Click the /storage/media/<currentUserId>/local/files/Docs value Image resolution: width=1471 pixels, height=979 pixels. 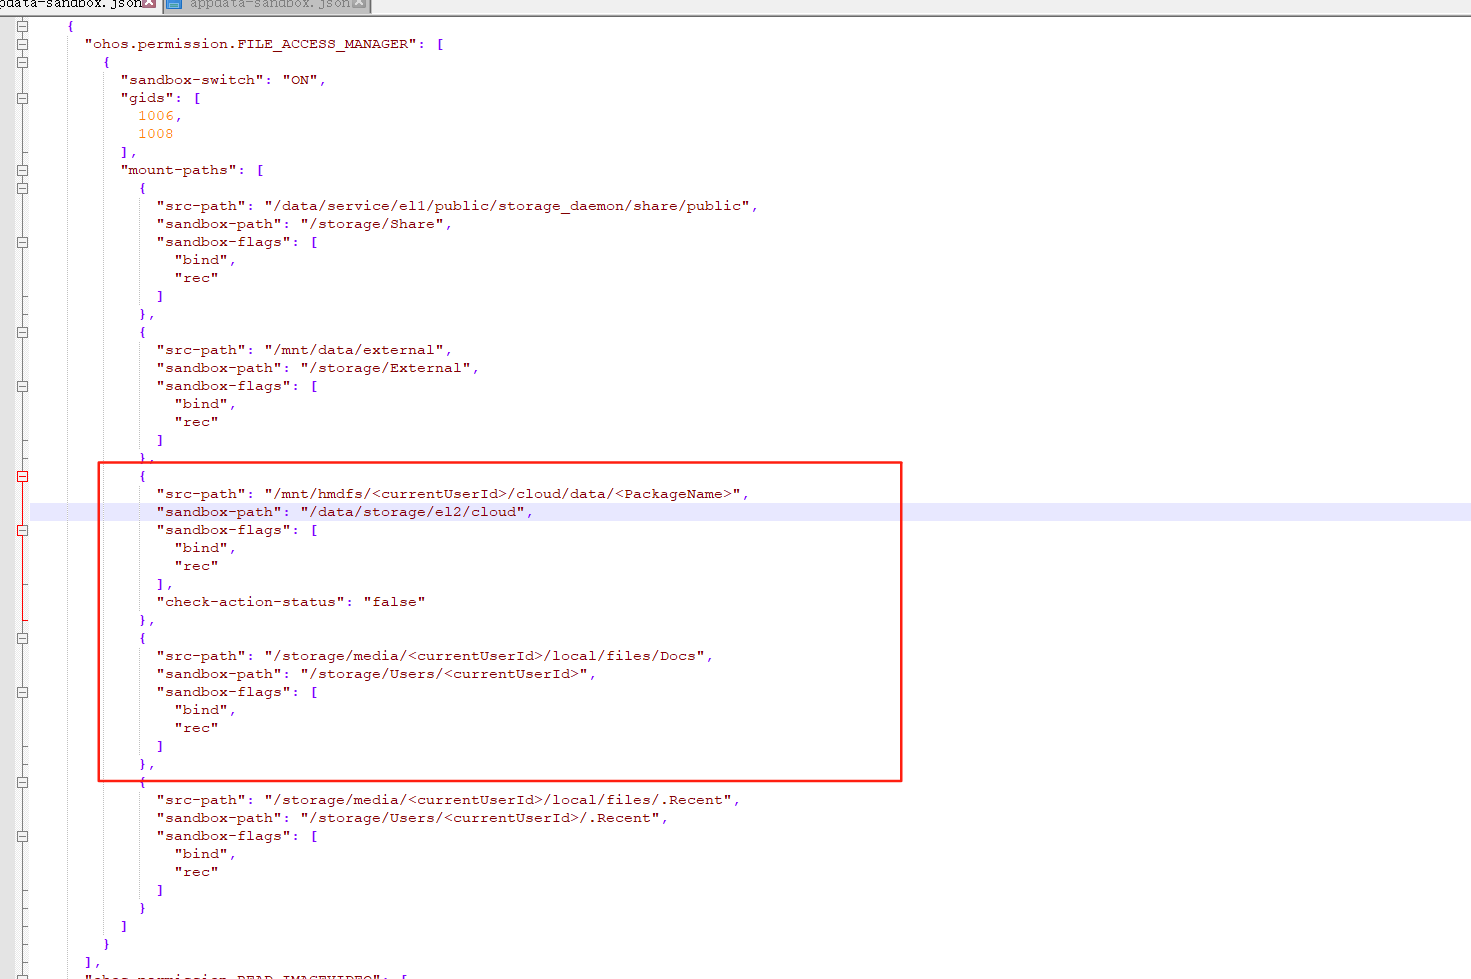[485, 656]
